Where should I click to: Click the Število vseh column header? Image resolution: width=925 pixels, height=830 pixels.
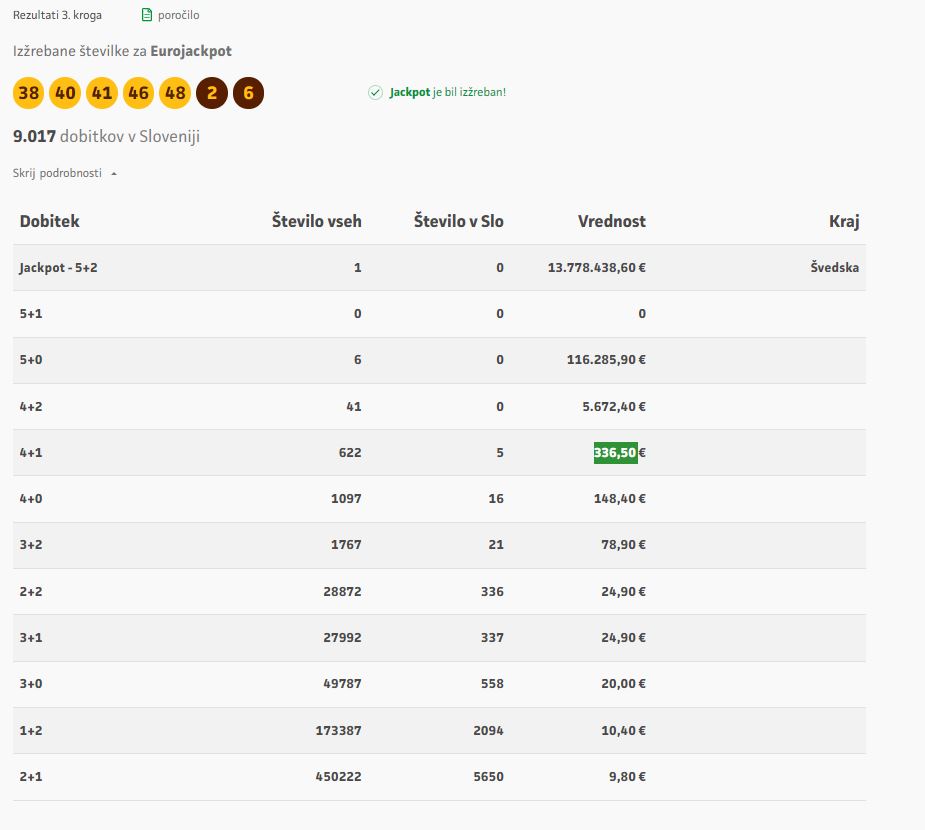[317, 221]
